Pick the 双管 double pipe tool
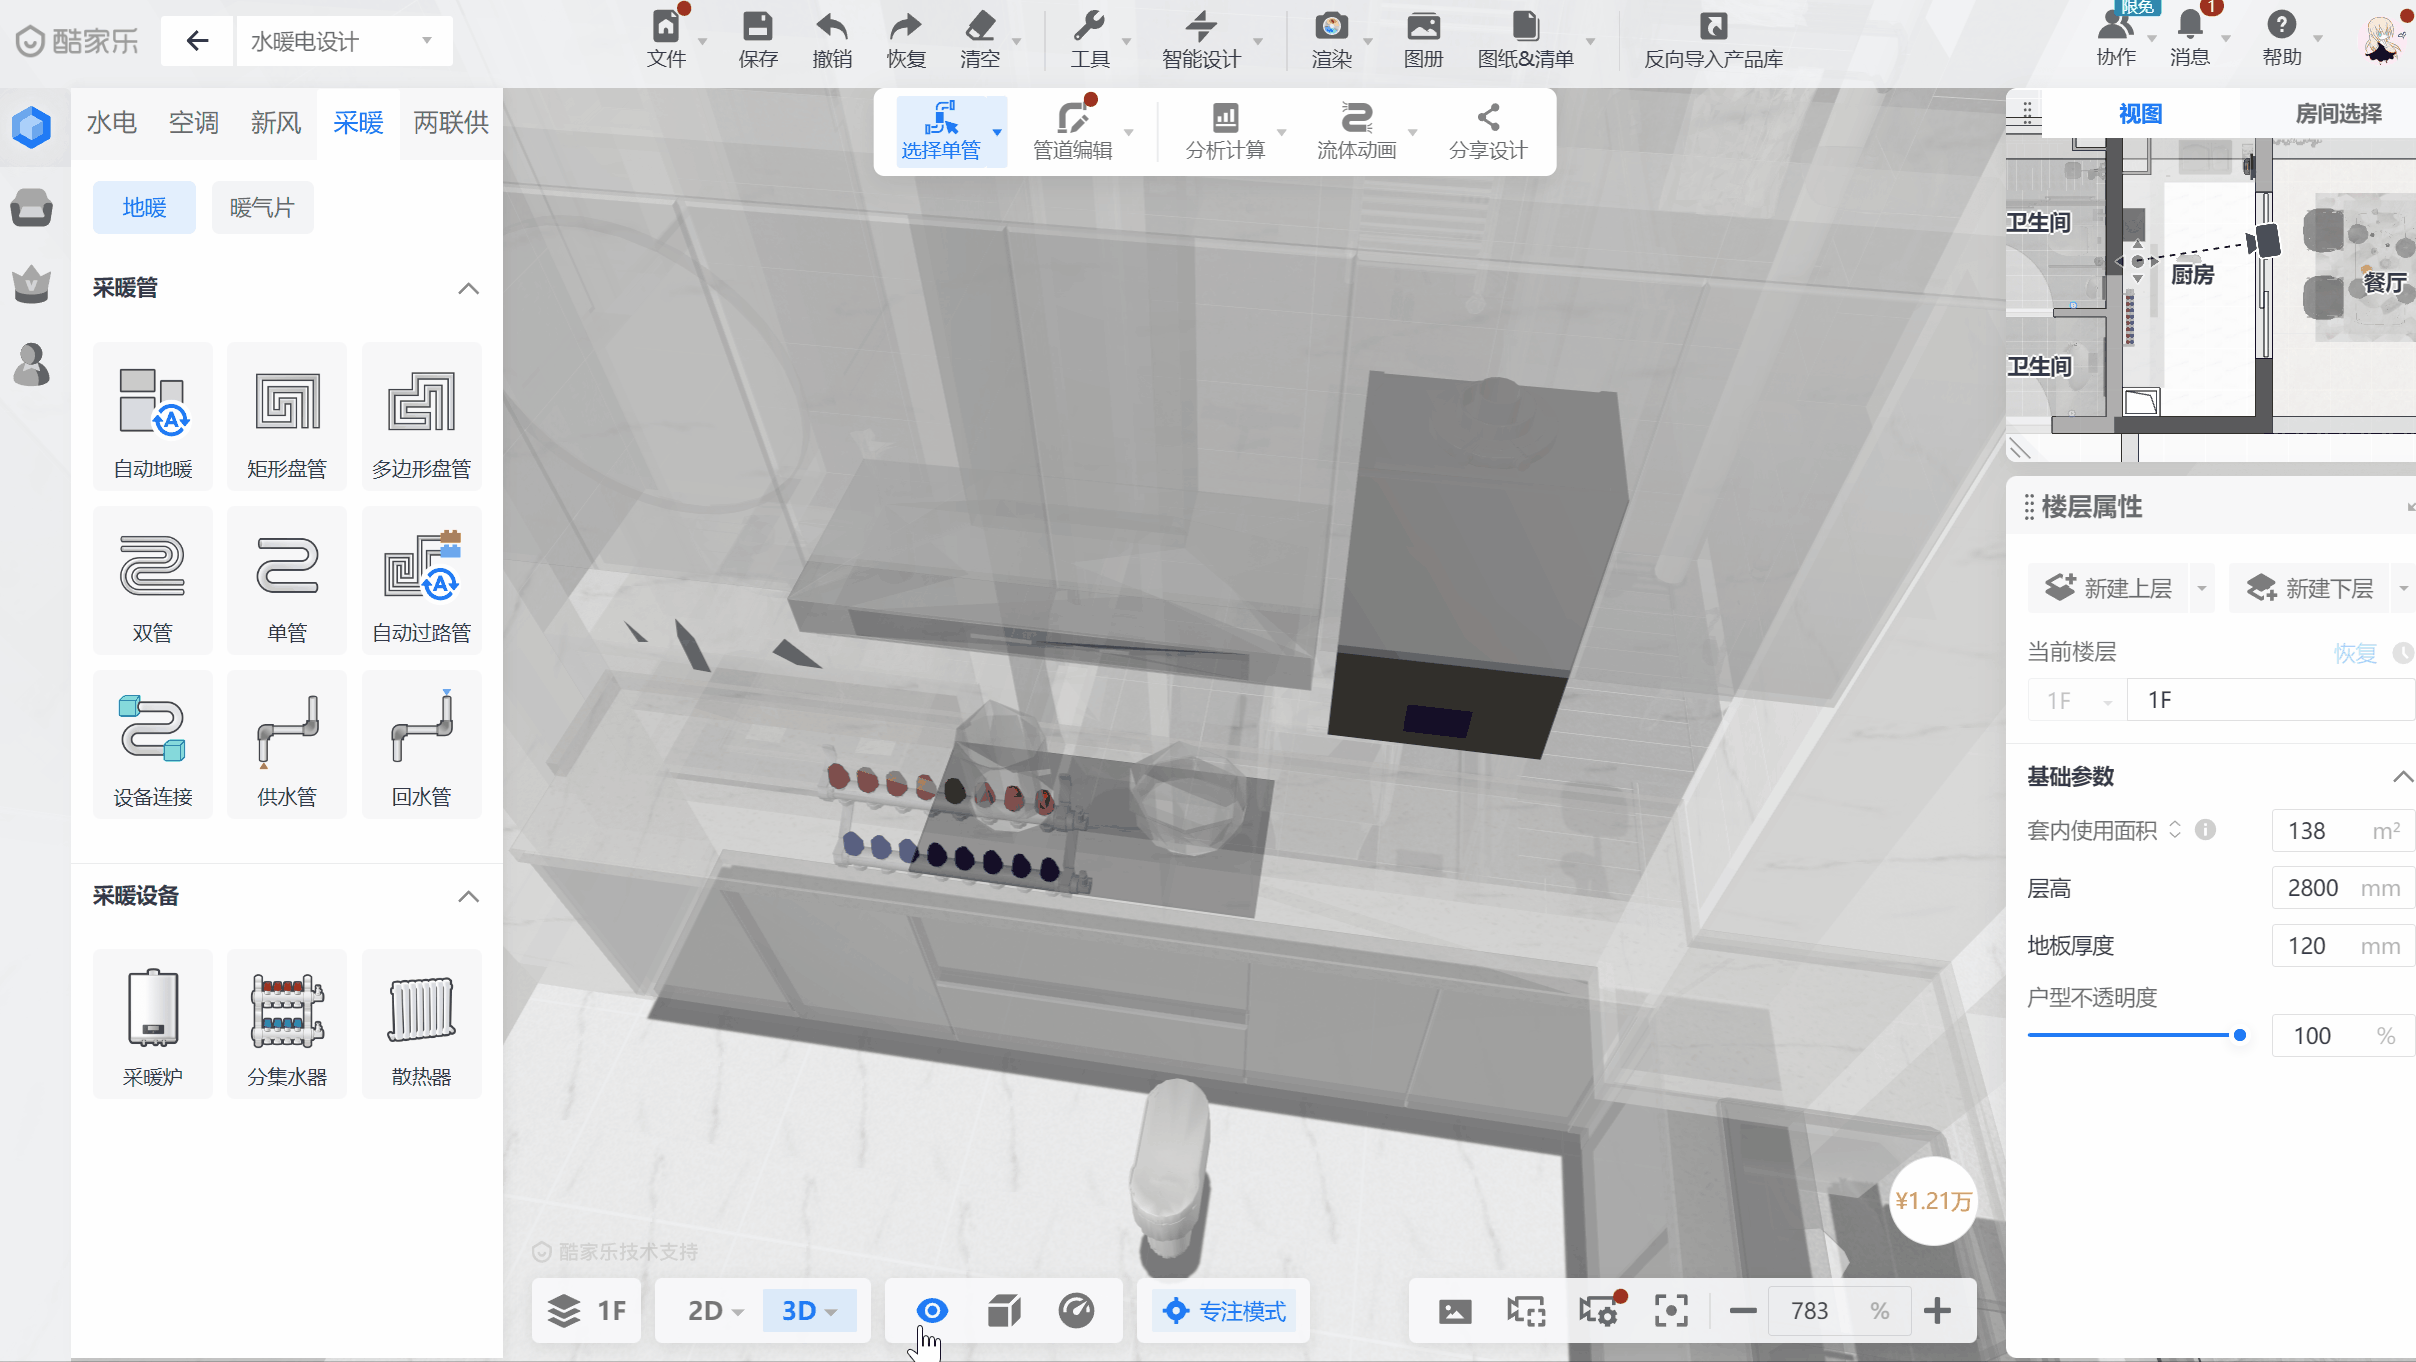Screen dimensions: 2416x1362 [x=152, y=580]
